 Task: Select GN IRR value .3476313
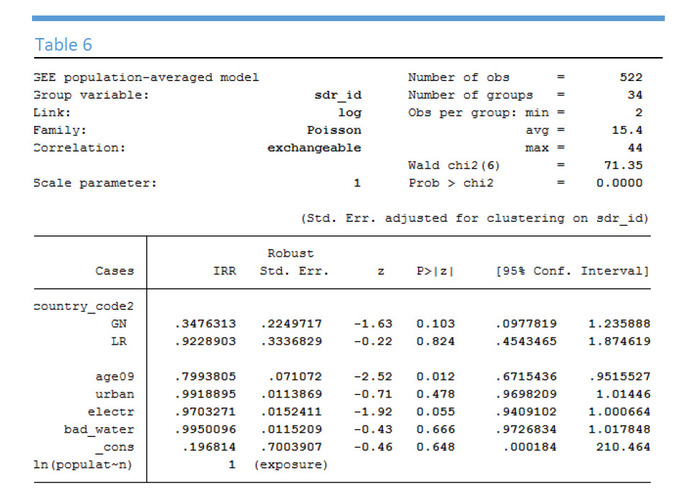(205, 324)
